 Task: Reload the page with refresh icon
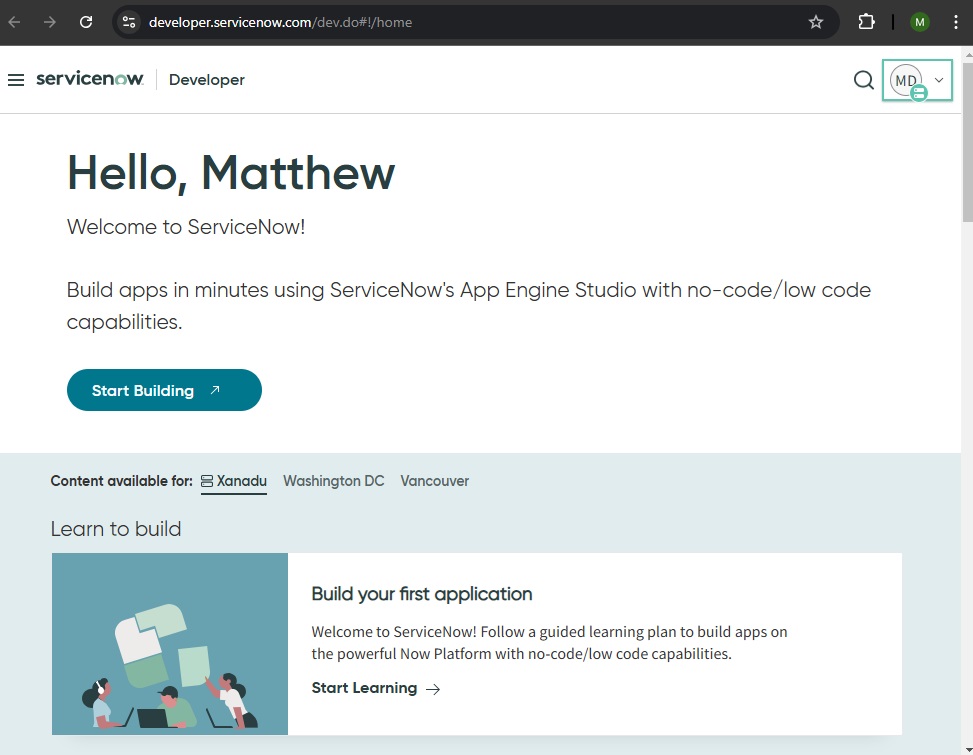point(86,22)
